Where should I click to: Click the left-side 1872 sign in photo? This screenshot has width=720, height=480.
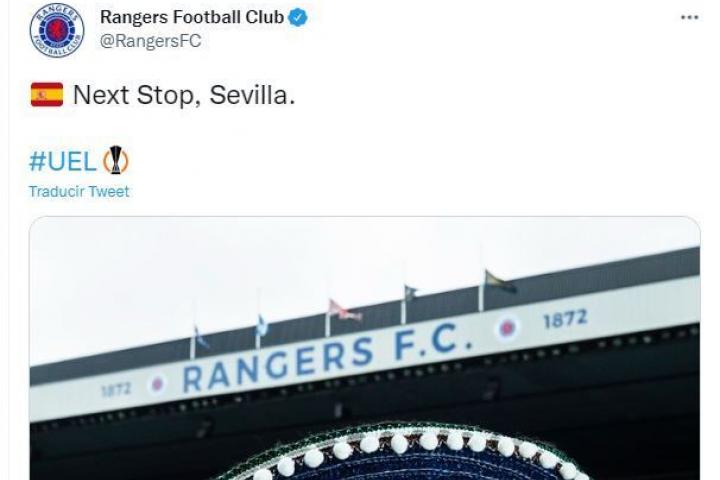(x=116, y=390)
